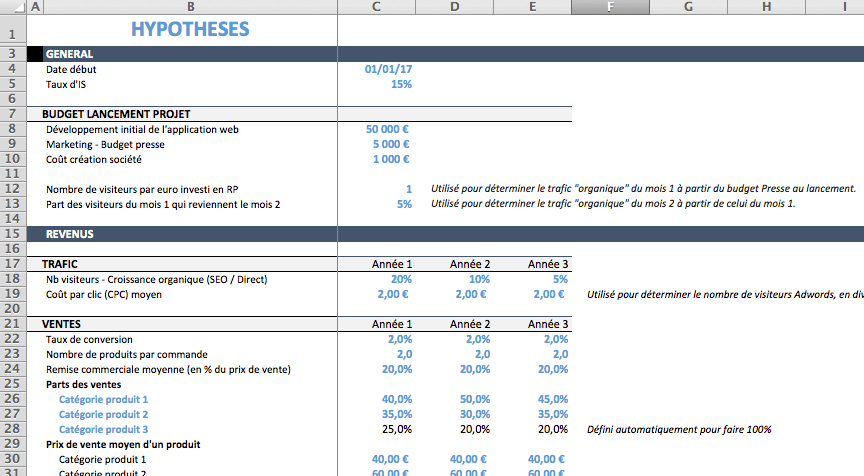Click the HYPOTHESES title cell
Image resolution: width=864 pixels, height=476 pixels.
pyautogui.click(x=190, y=30)
